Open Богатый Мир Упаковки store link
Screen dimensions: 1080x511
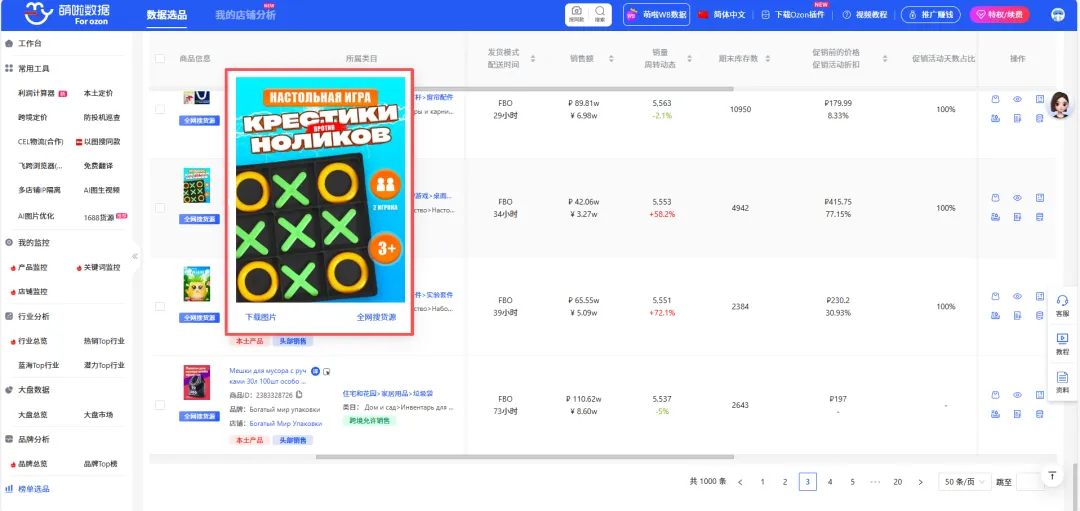[x=285, y=424]
